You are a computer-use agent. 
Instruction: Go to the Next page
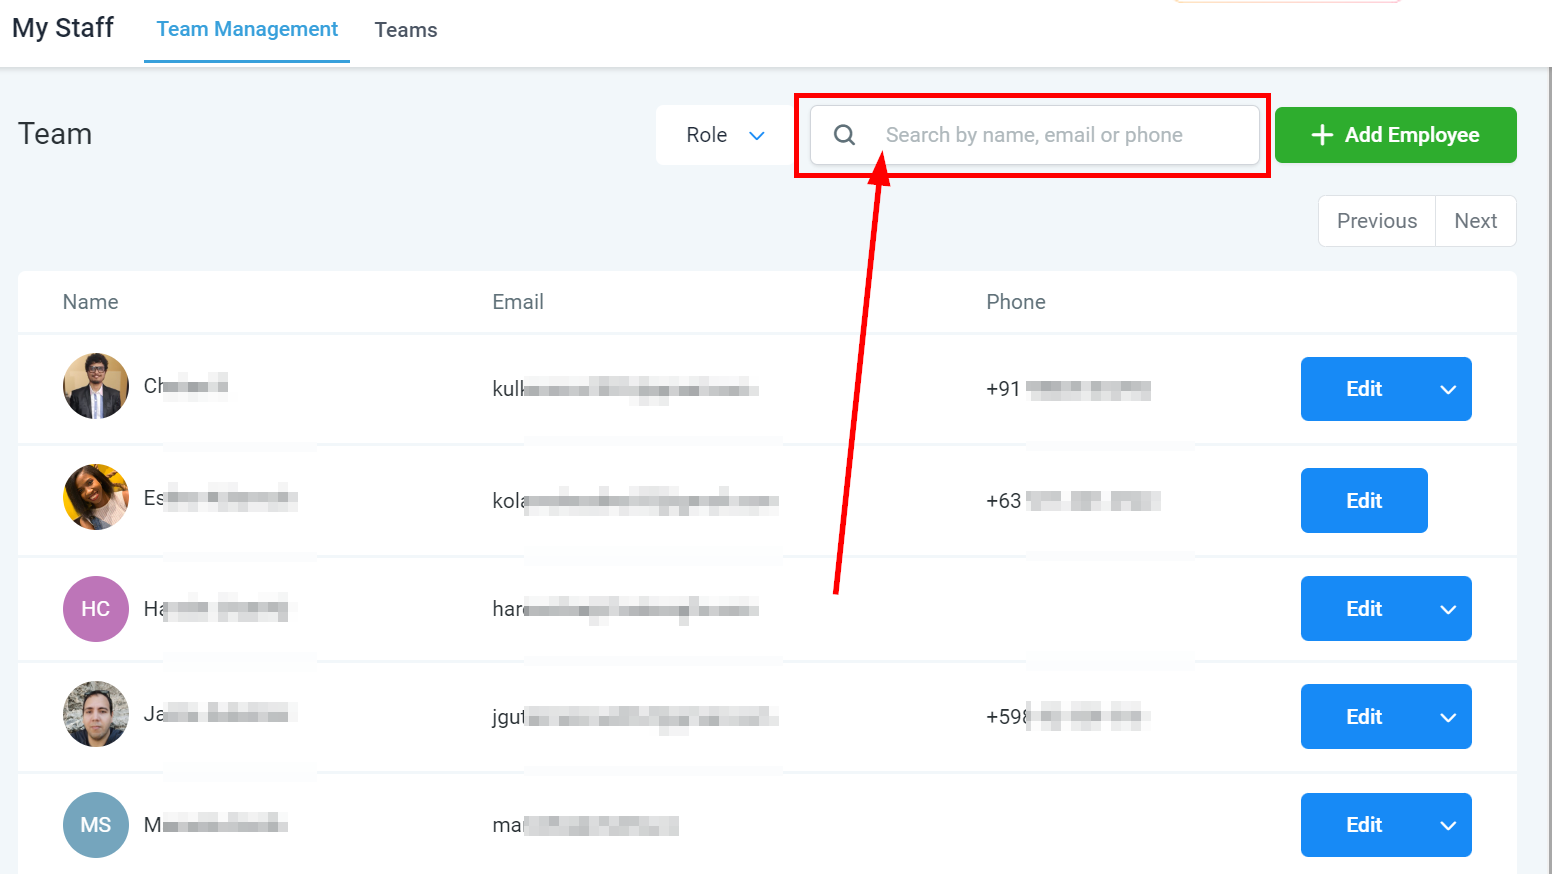coord(1475,221)
